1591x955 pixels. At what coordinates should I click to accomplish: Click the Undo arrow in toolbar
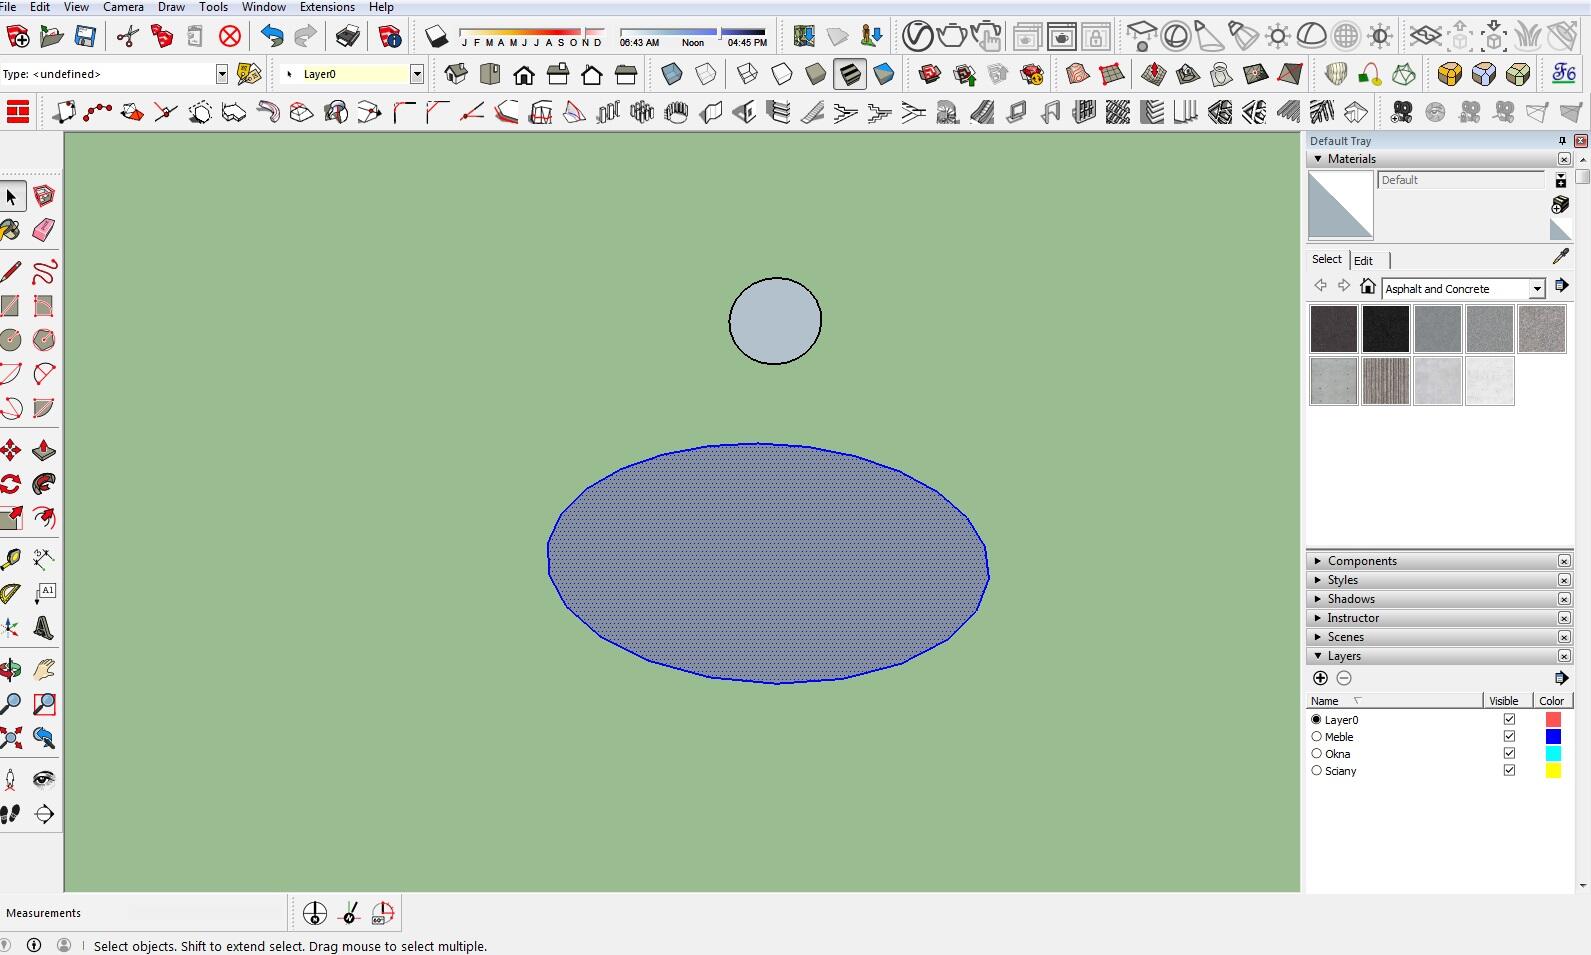point(272,37)
